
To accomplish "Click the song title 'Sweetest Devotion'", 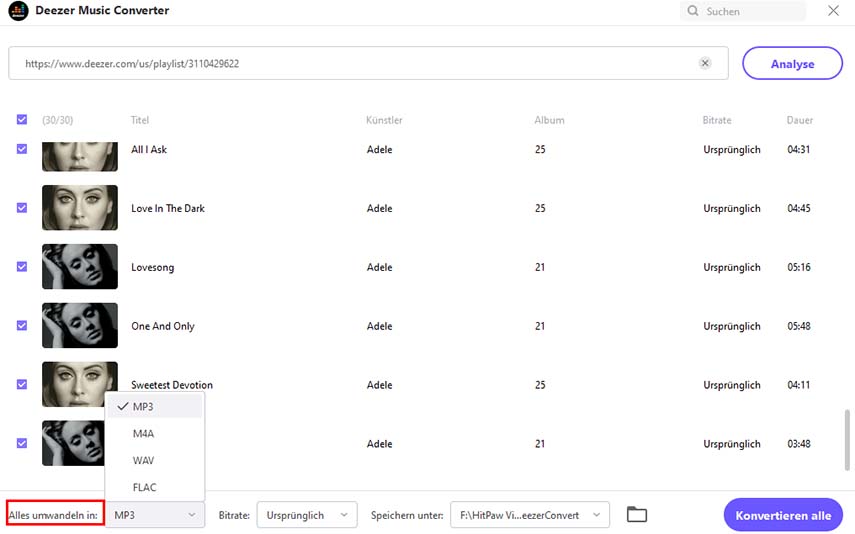I will point(172,385).
